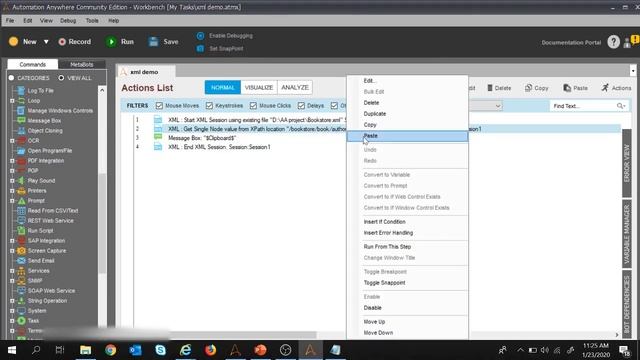Open the Debug menu
This screenshot has width=640, height=360.
pyautogui.click(x=68, y=20)
